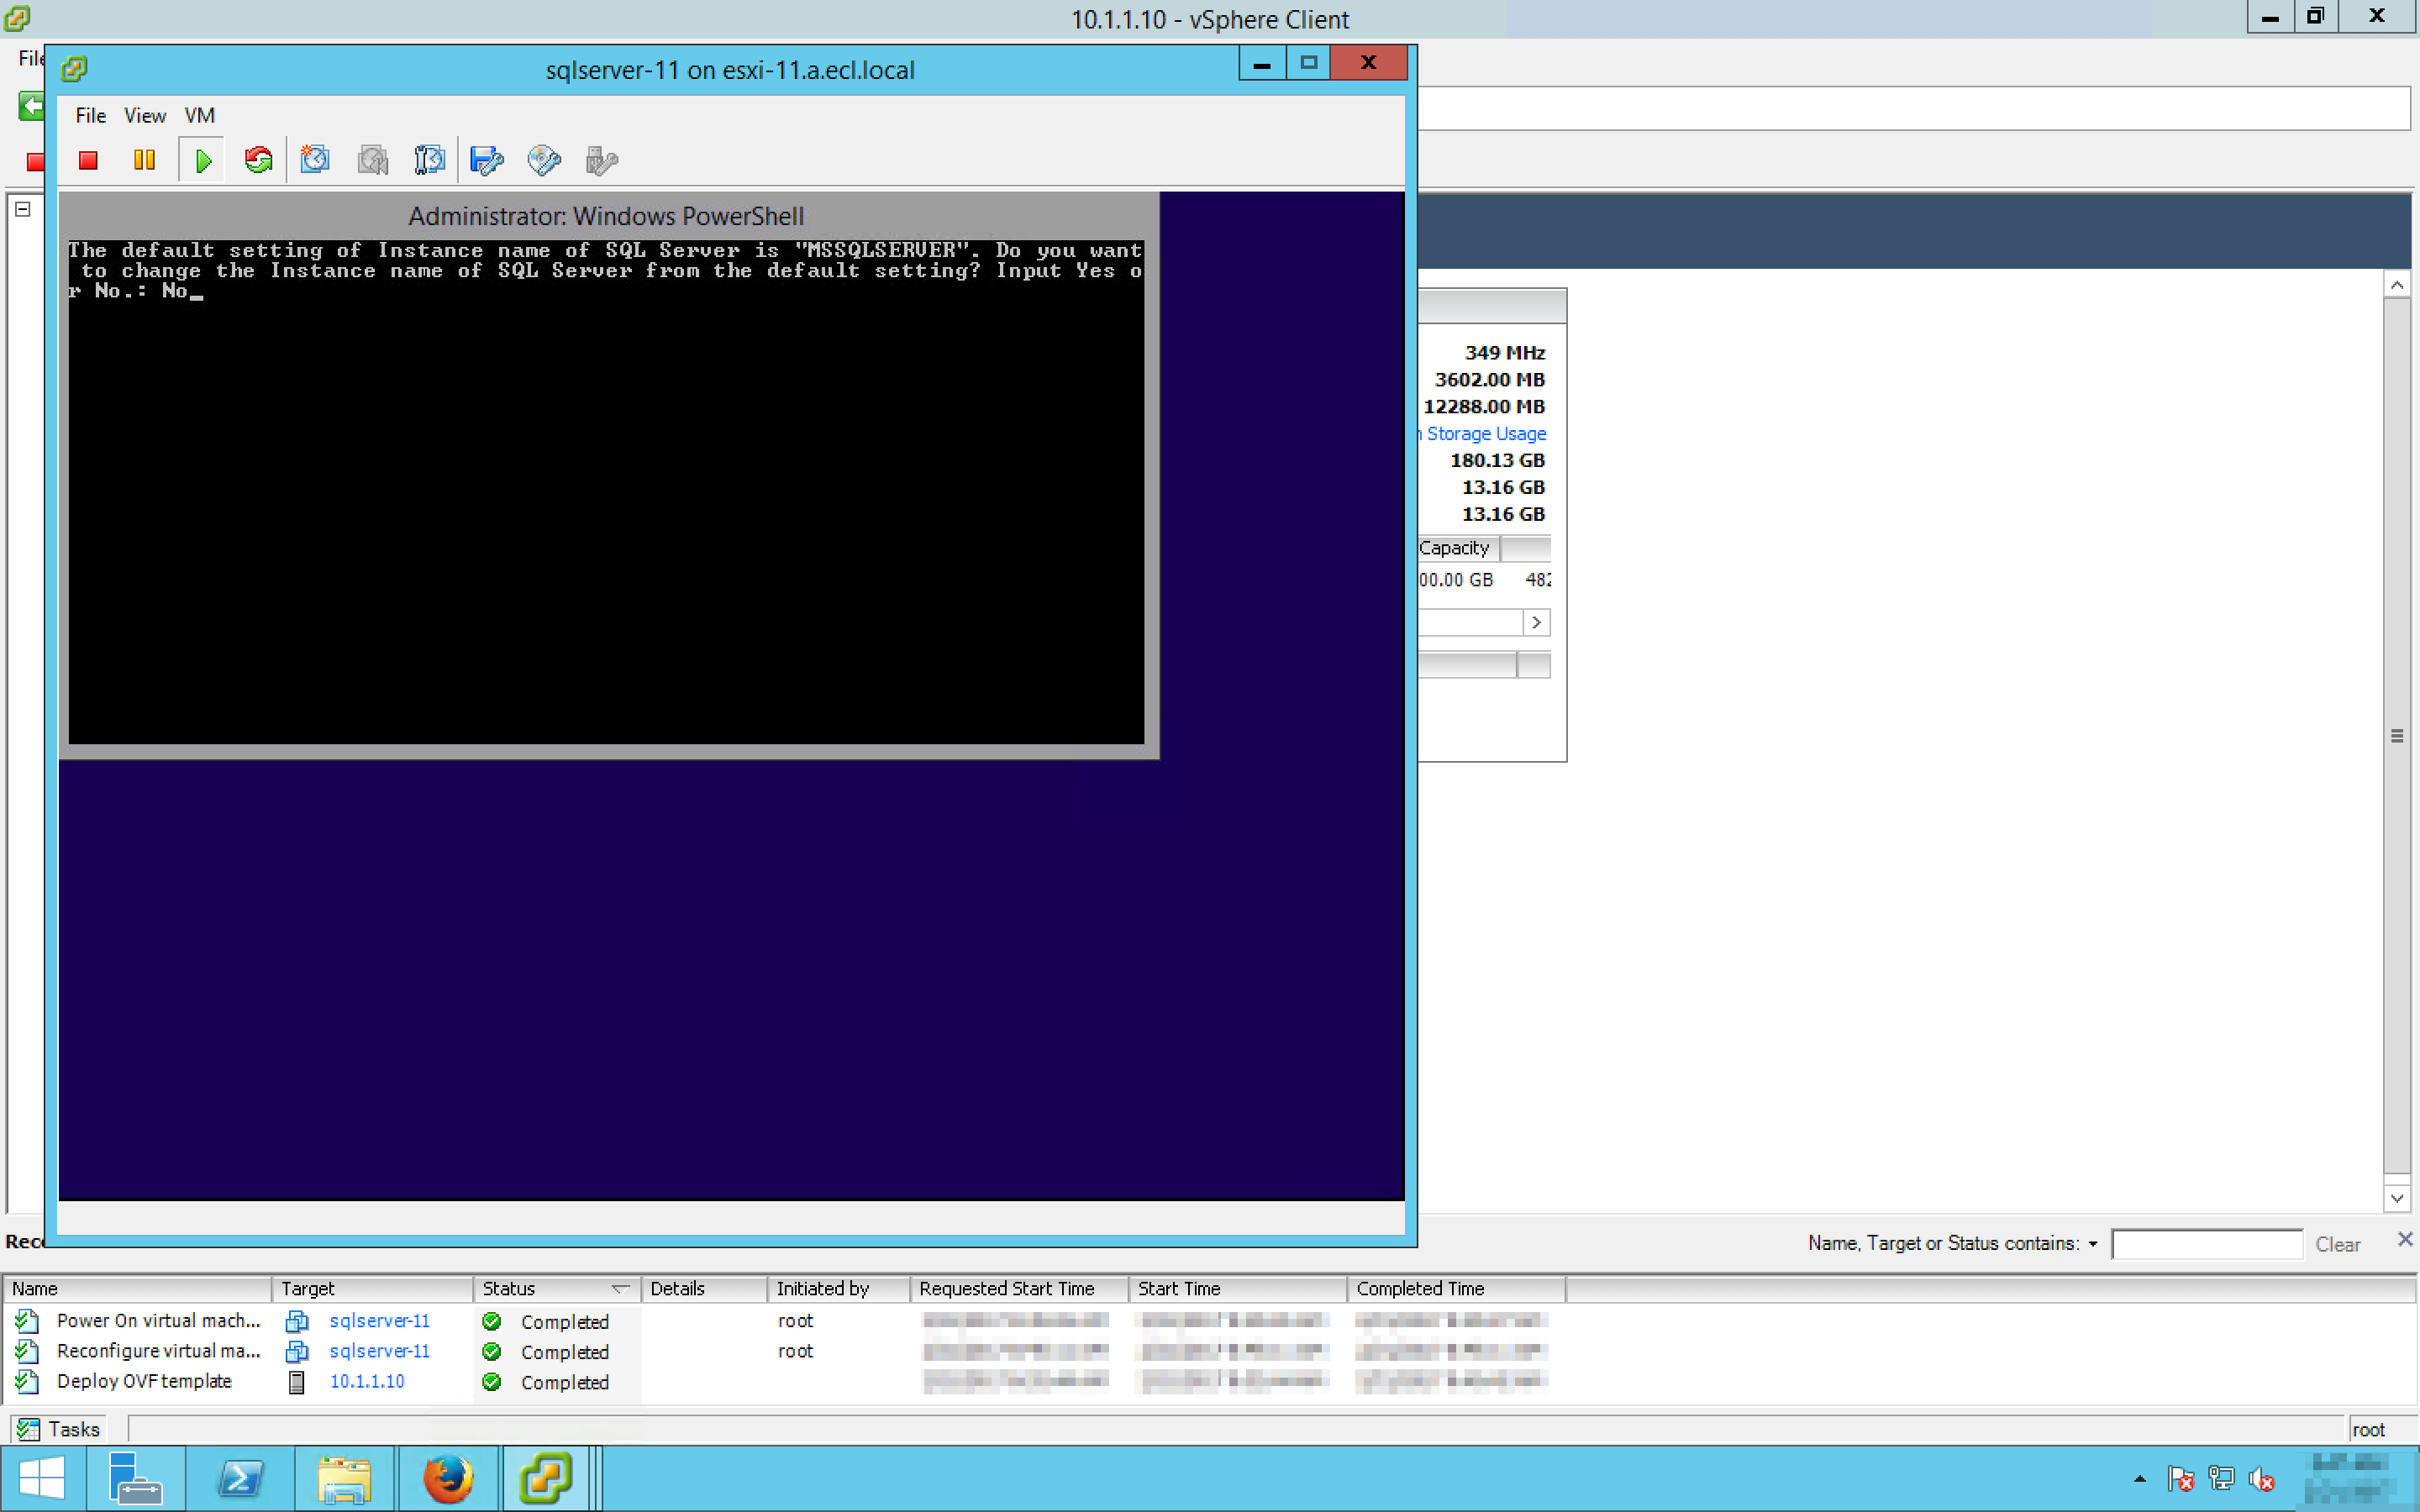
Task: Click the Storage Usage link
Action: (x=1485, y=434)
